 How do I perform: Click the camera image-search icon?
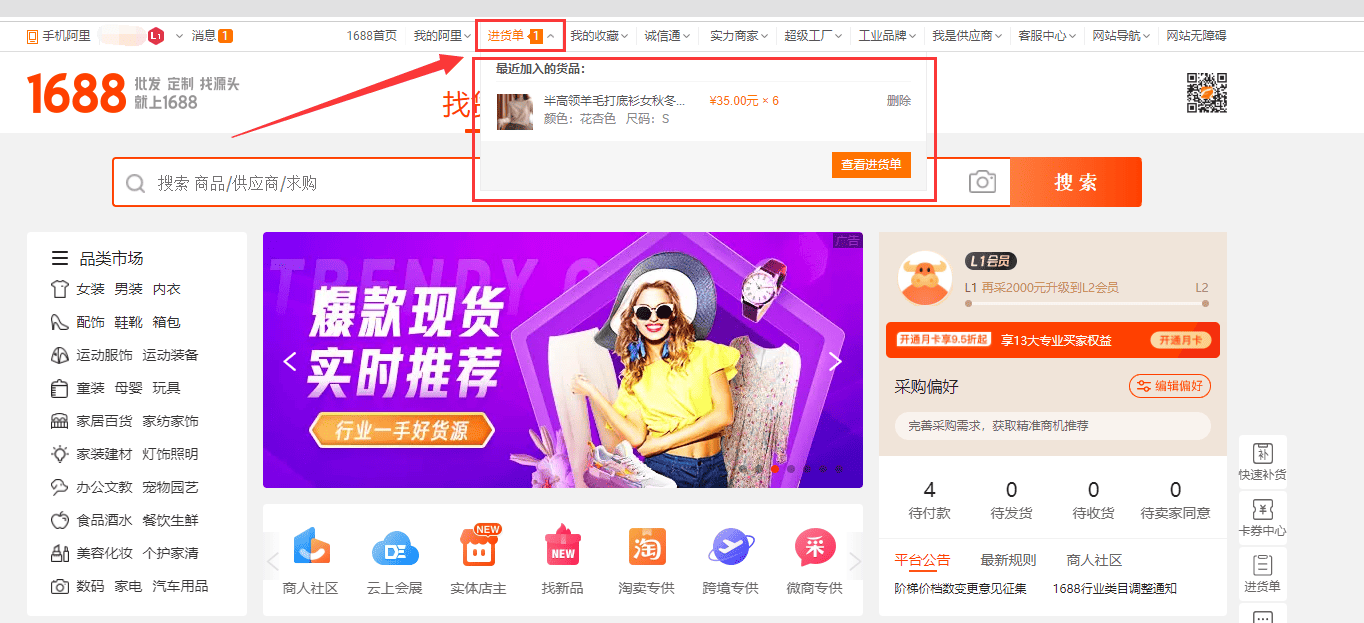[x=981, y=181]
